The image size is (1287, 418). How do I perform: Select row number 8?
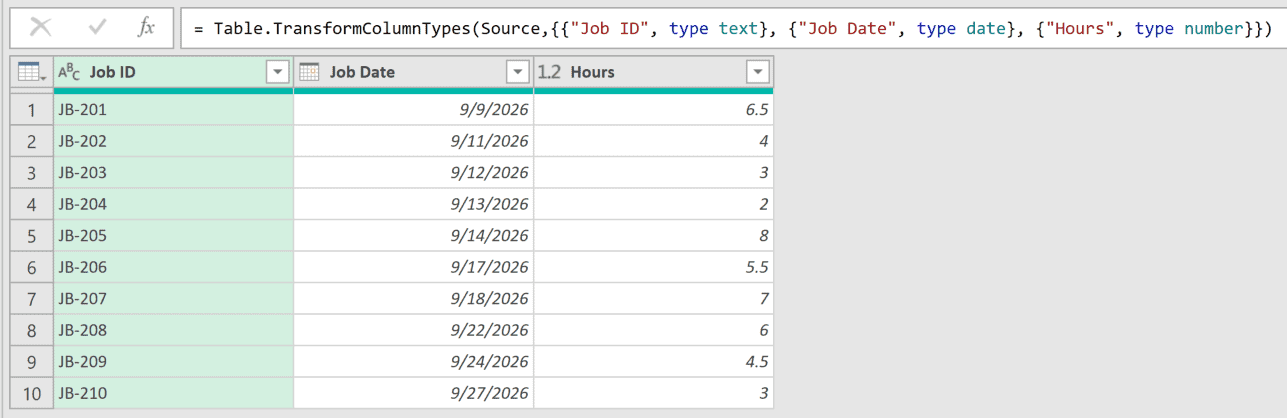pyautogui.click(x=32, y=330)
